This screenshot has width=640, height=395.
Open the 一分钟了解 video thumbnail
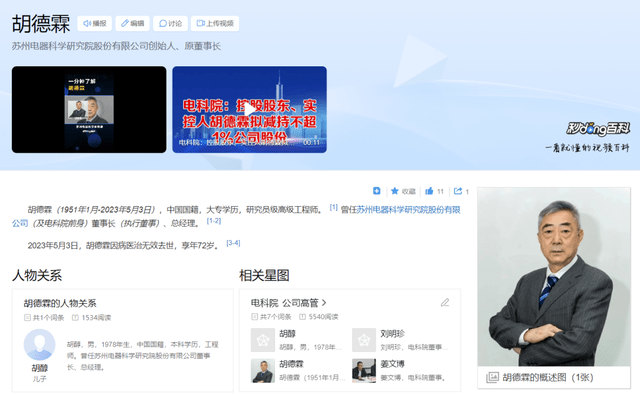pos(89,110)
